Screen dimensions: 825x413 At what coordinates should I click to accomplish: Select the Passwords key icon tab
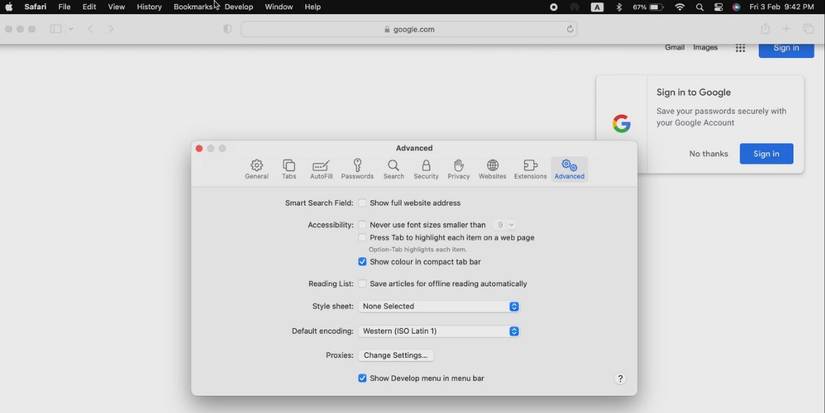click(x=357, y=169)
